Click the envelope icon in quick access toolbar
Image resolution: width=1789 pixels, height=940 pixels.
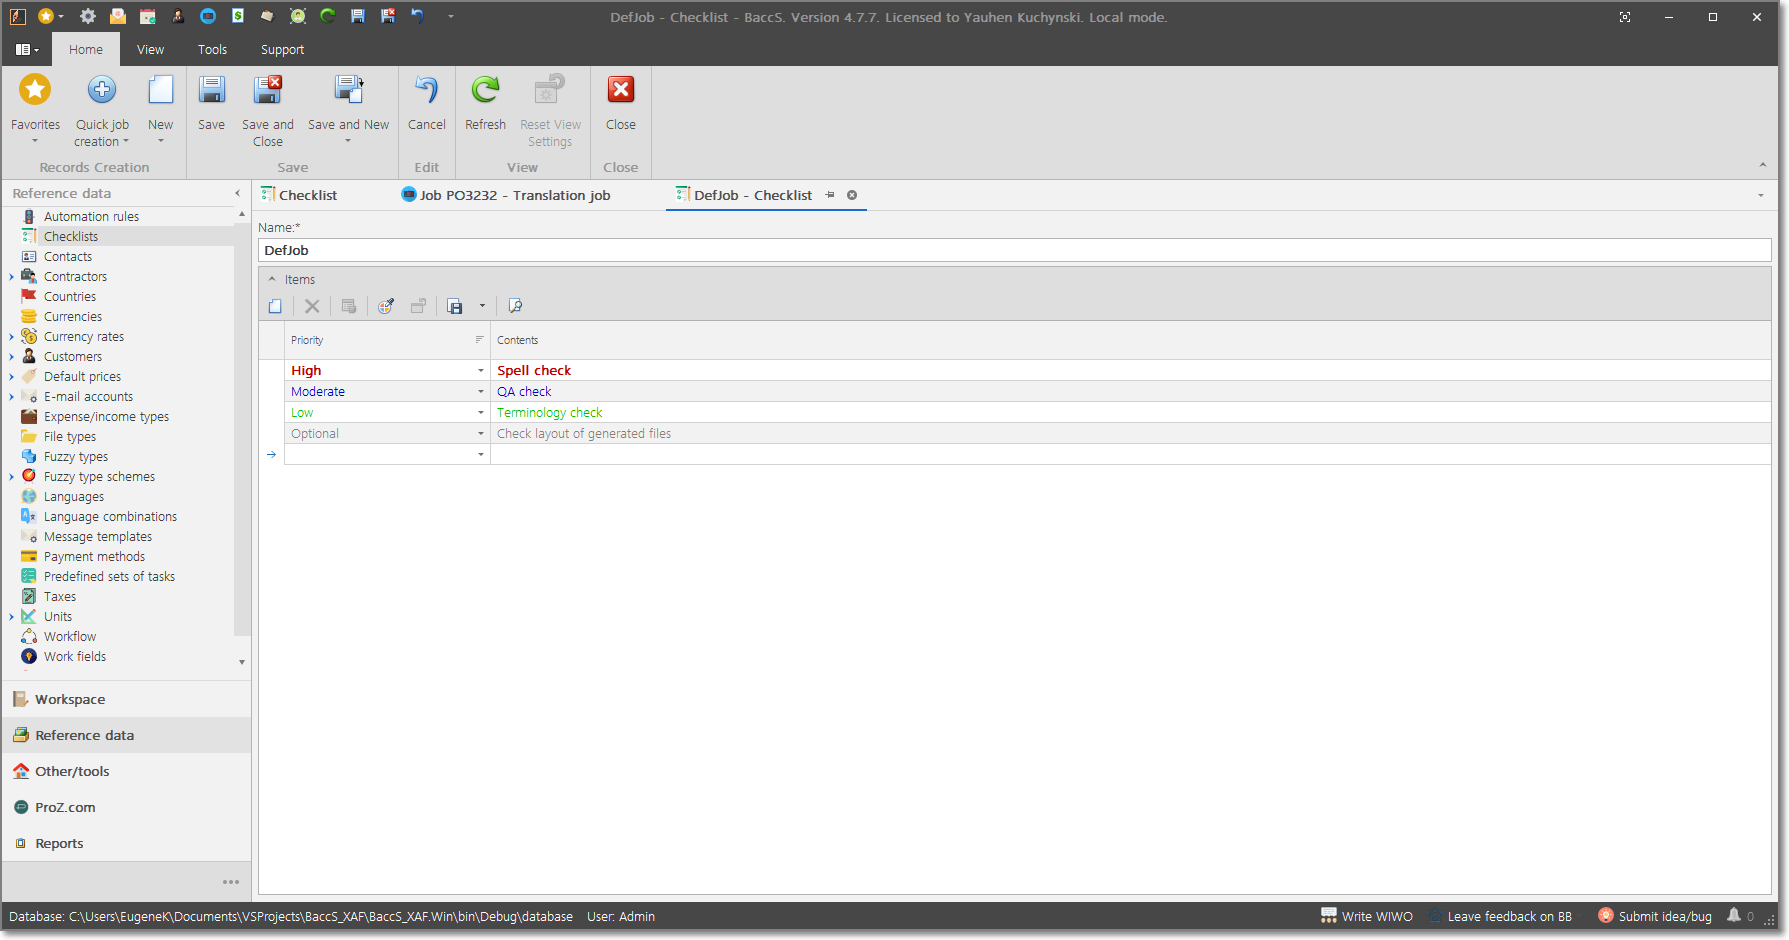[x=118, y=16]
